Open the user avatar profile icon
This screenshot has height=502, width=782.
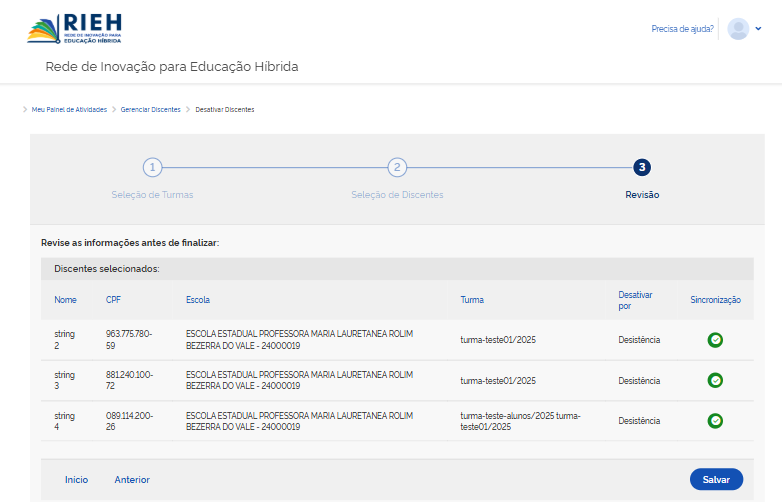pyautogui.click(x=738, y=29)
